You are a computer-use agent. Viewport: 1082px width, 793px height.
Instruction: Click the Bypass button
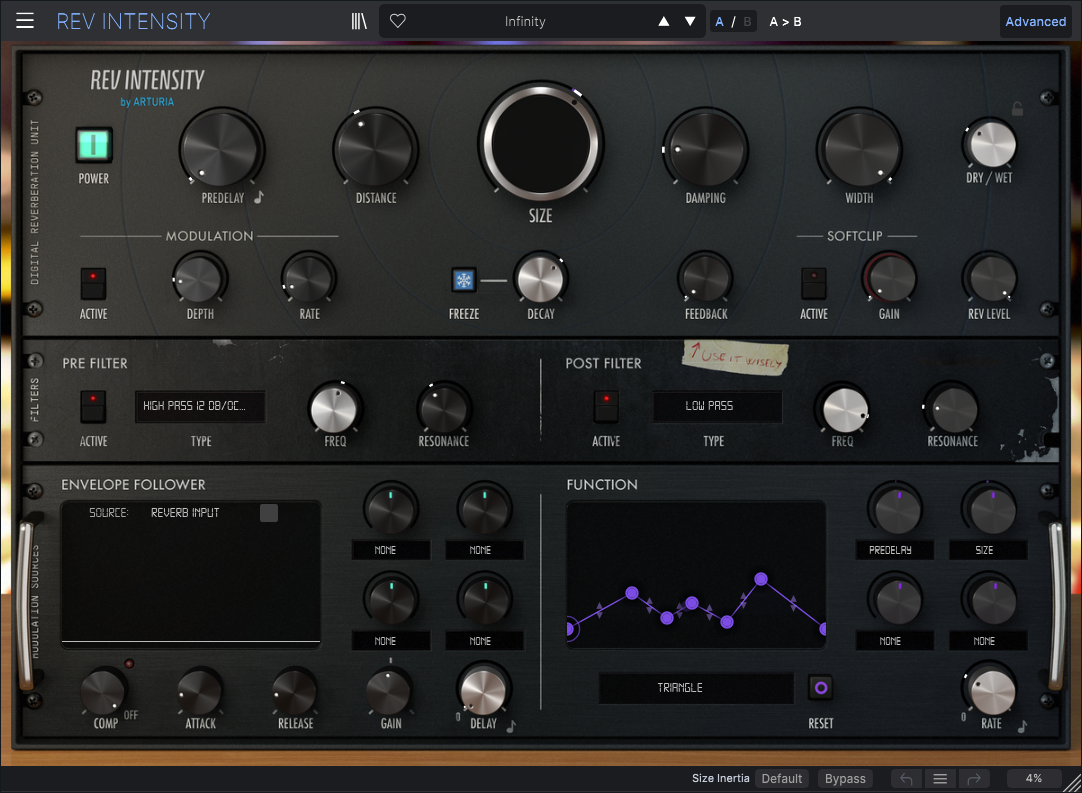tap(845, 779)
